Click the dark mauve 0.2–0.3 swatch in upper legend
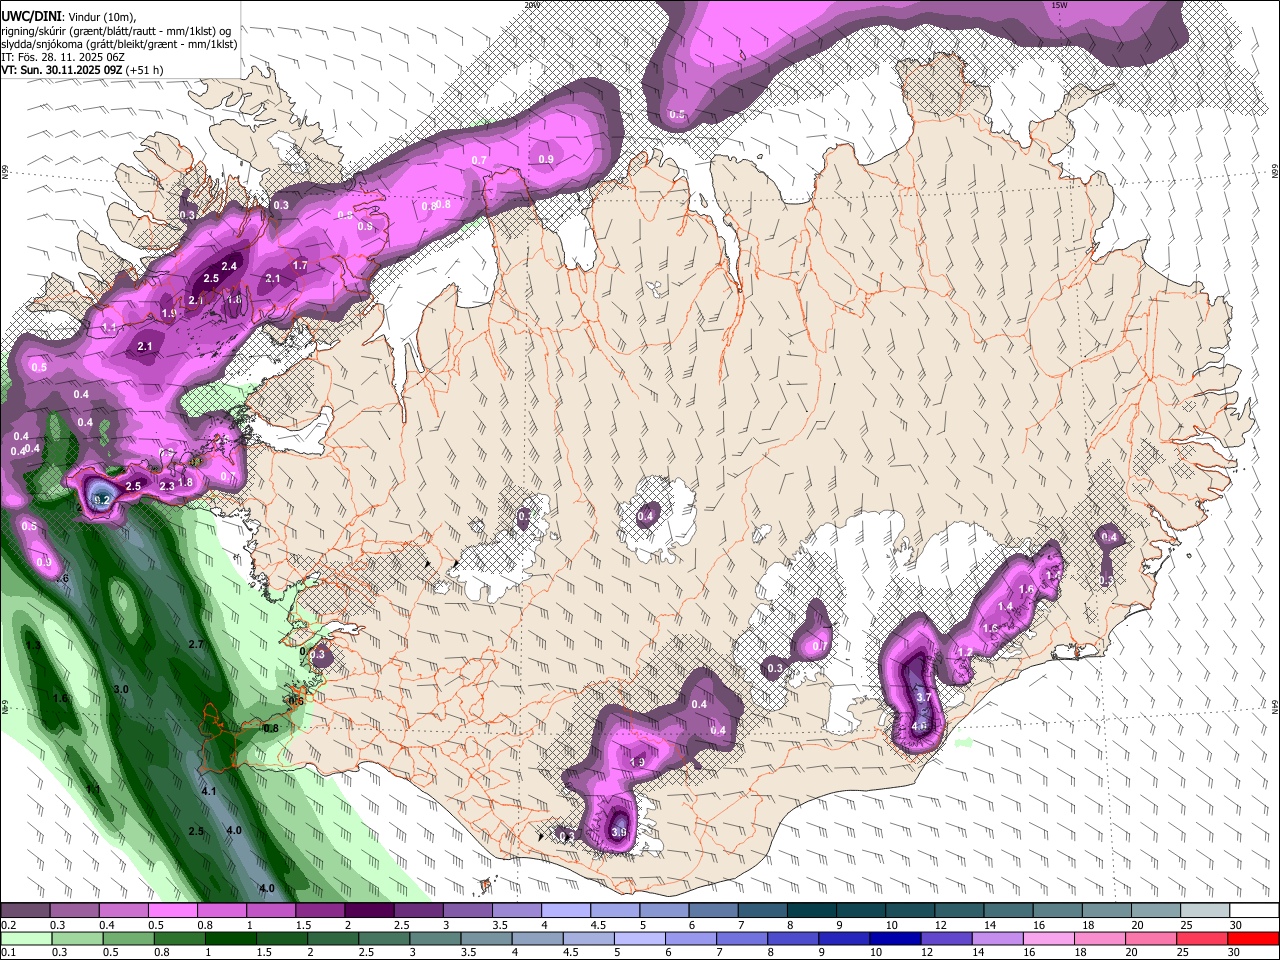The width and height of the screenshot is (1280, 960). [x=25, y=910]
